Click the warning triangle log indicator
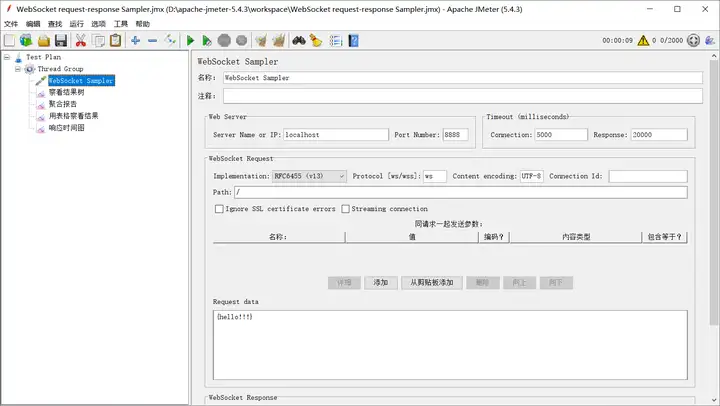 [643, 41]
